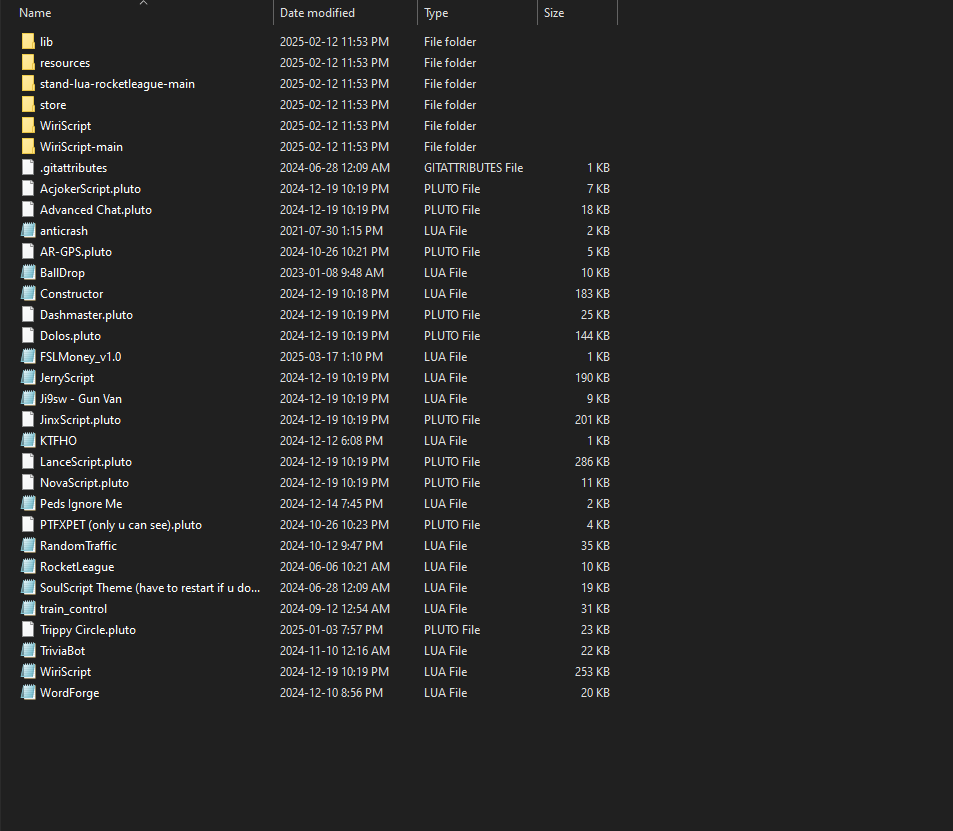
Task: Select the JinxScript.pluto file name
Action: (x=80, y=419)
